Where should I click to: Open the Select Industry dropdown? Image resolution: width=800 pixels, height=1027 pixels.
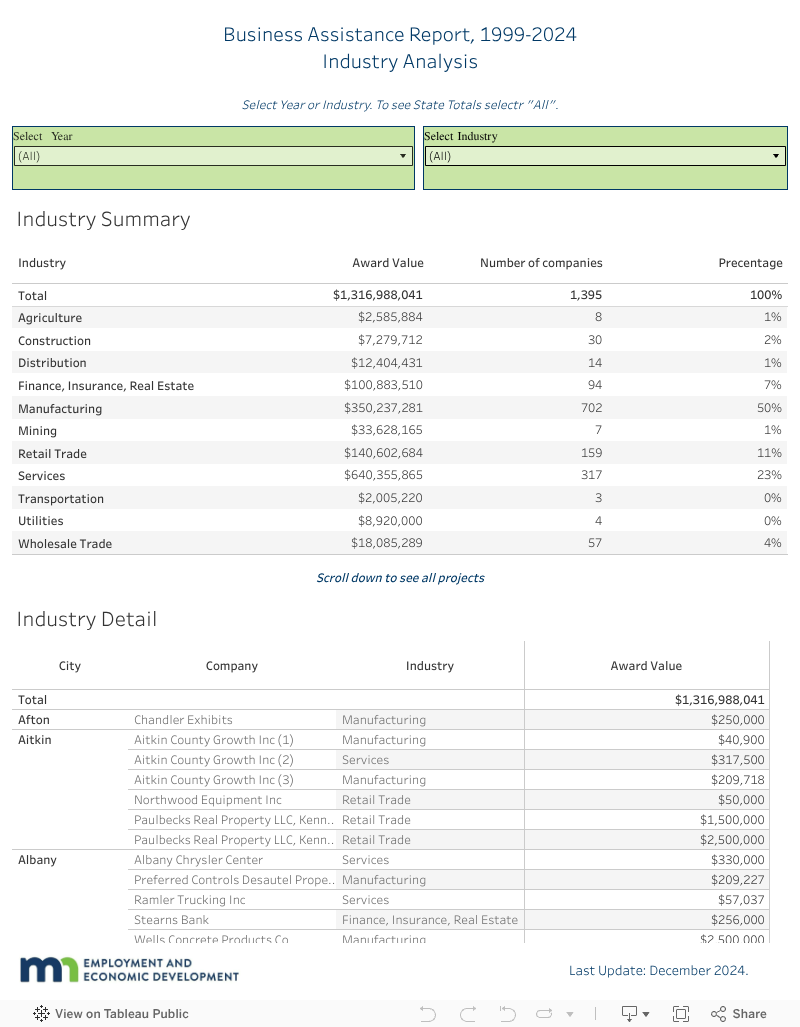605,156
